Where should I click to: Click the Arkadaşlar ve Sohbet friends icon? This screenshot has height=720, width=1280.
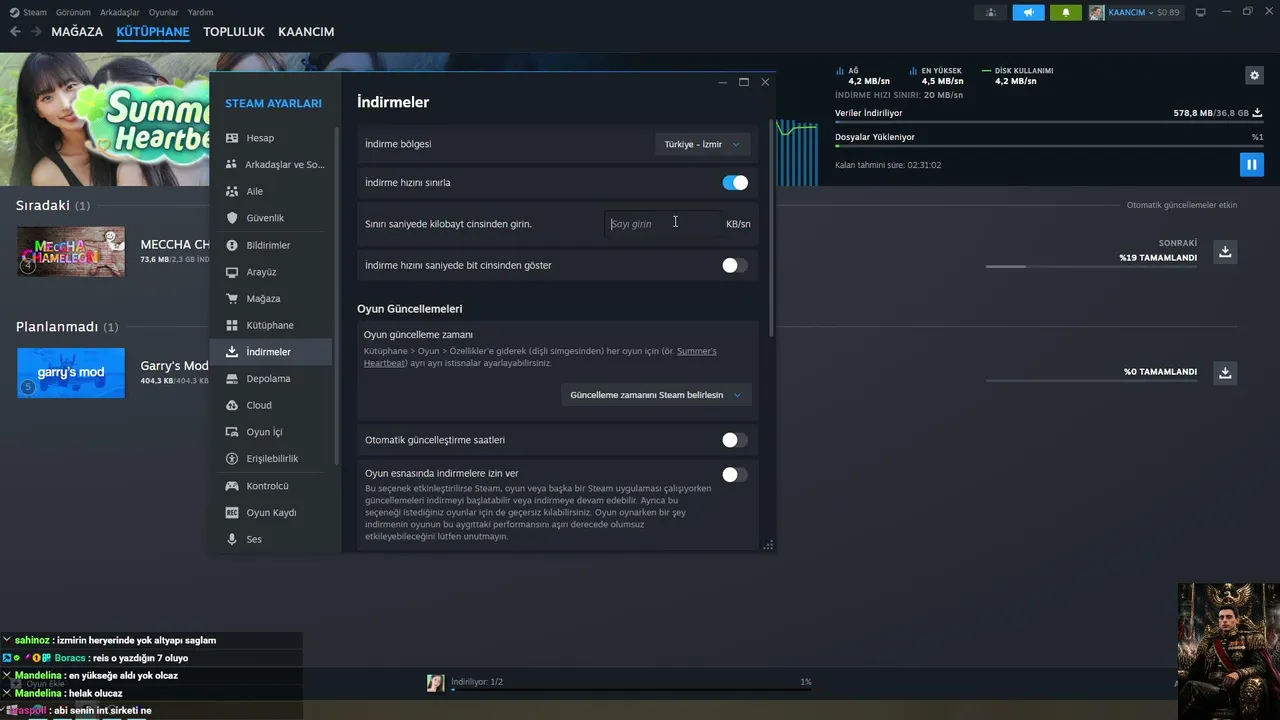(232, 164)
